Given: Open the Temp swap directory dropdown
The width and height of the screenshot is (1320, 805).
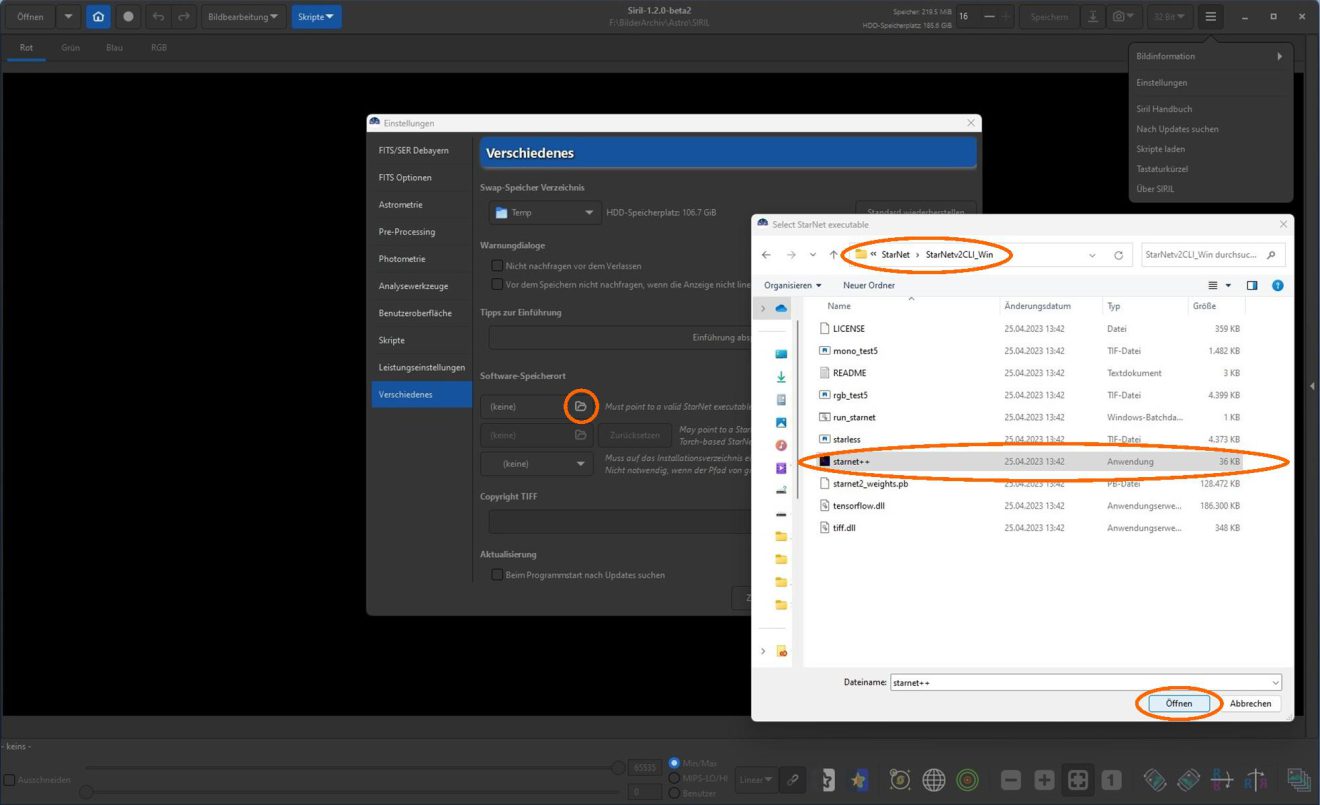Looking at the screenshot, I should tap(544, 213).
